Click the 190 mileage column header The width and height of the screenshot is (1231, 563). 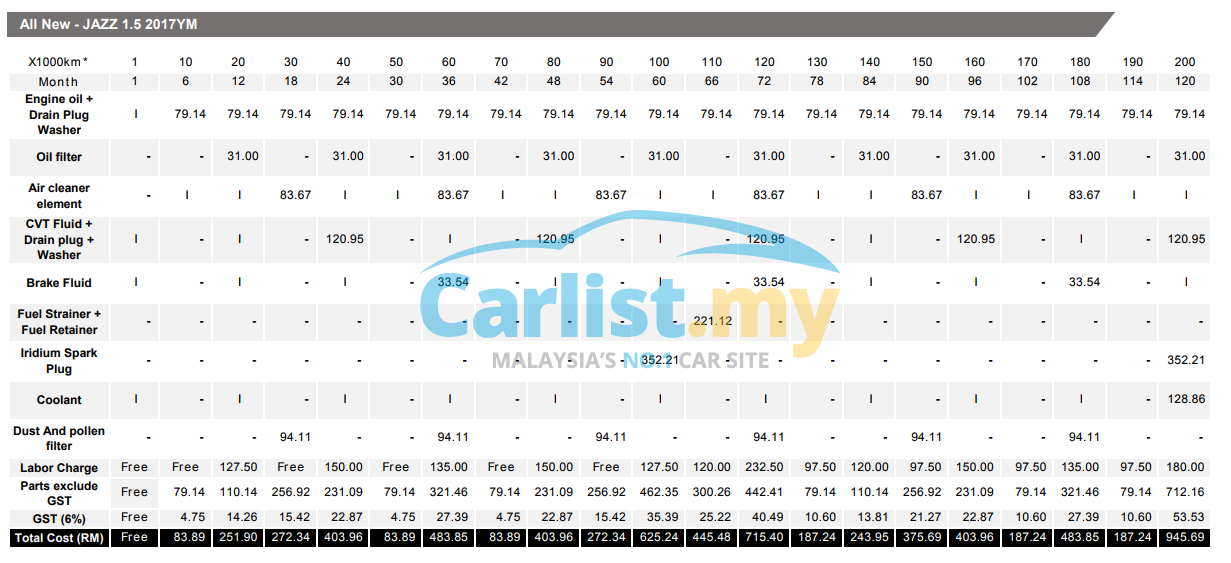1132,62
